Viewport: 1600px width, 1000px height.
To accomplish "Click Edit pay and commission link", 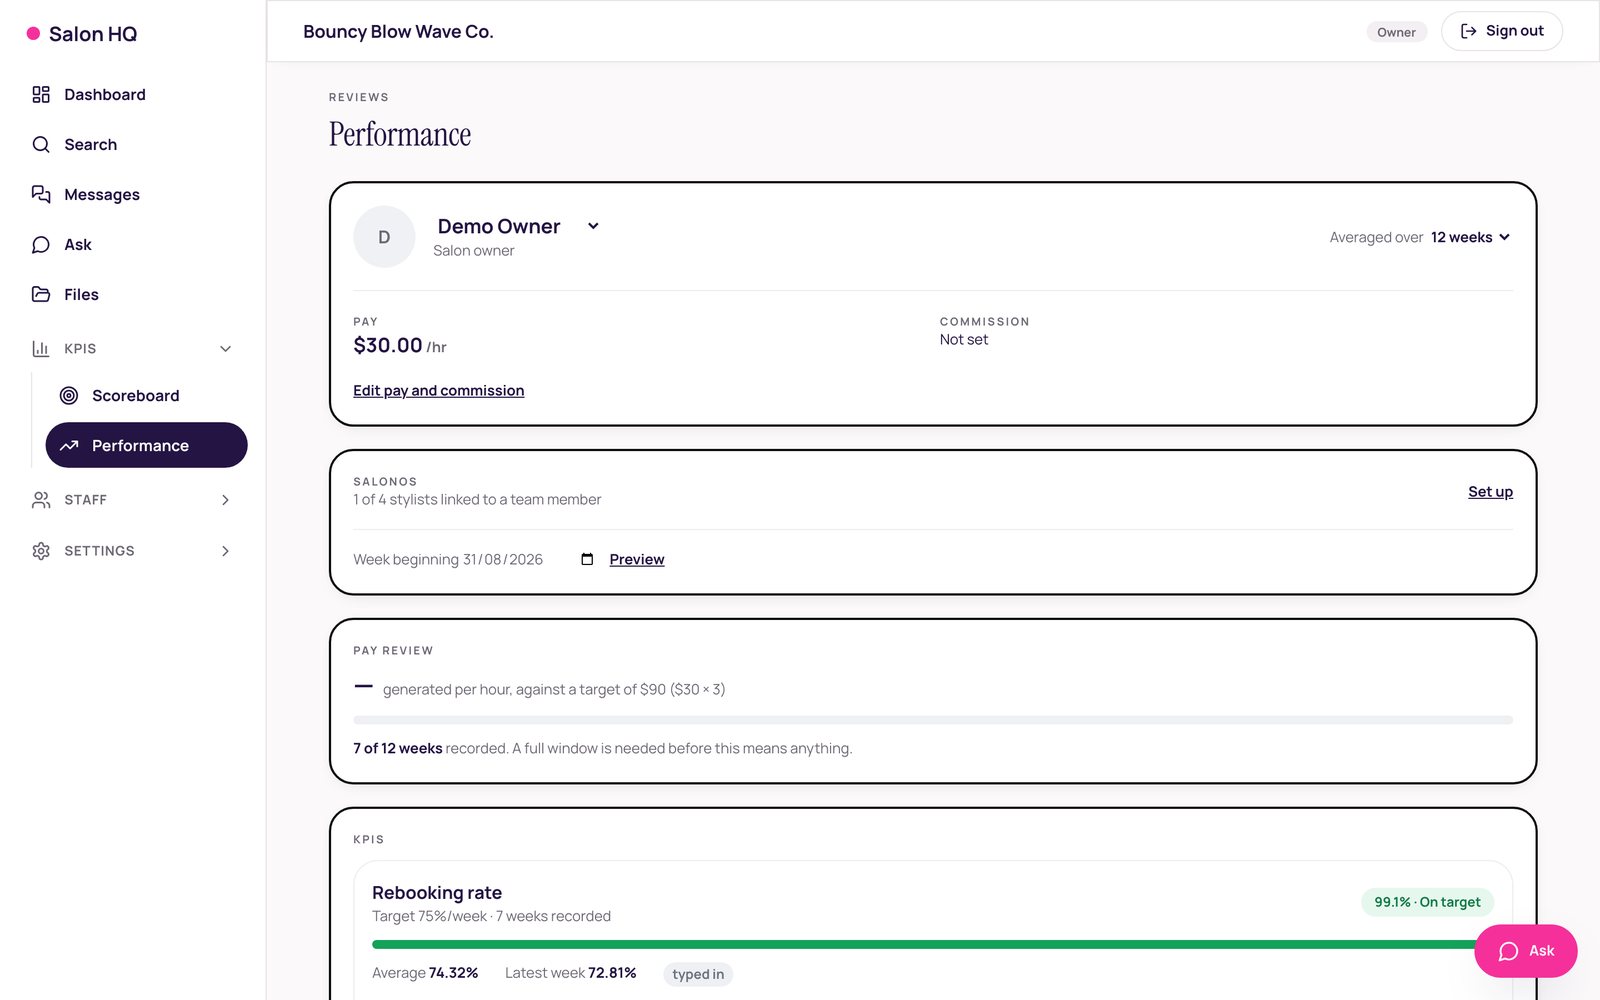I will [x=438, y=390].
